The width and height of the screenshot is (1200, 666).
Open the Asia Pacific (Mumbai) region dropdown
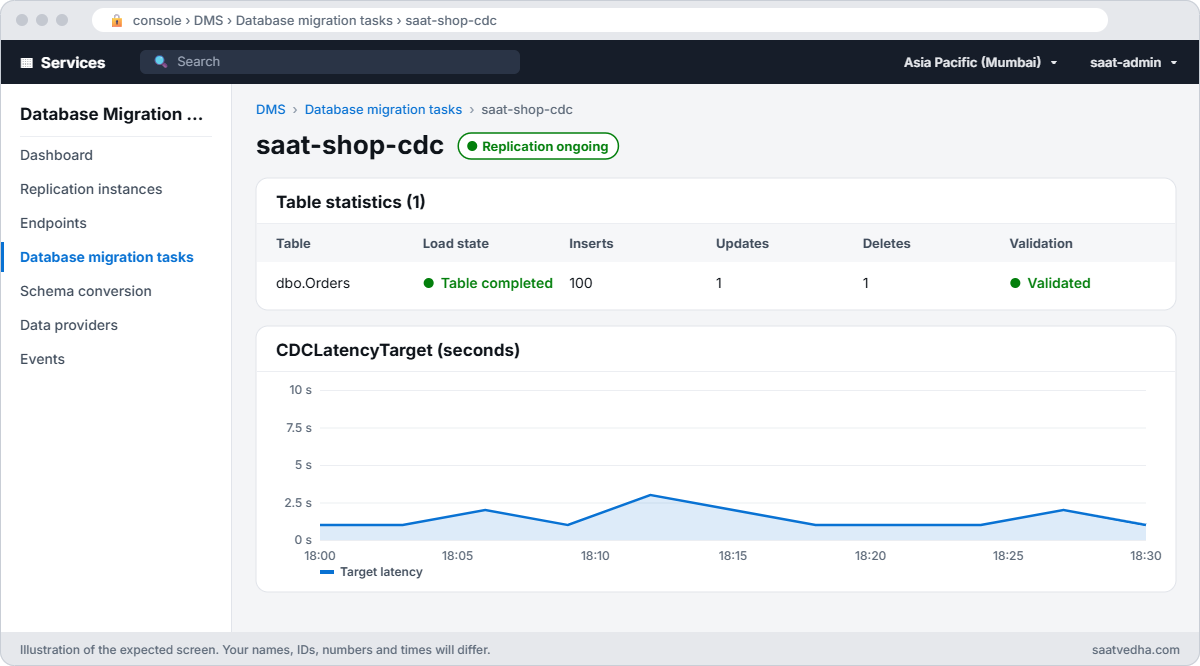tap(980, 62)
